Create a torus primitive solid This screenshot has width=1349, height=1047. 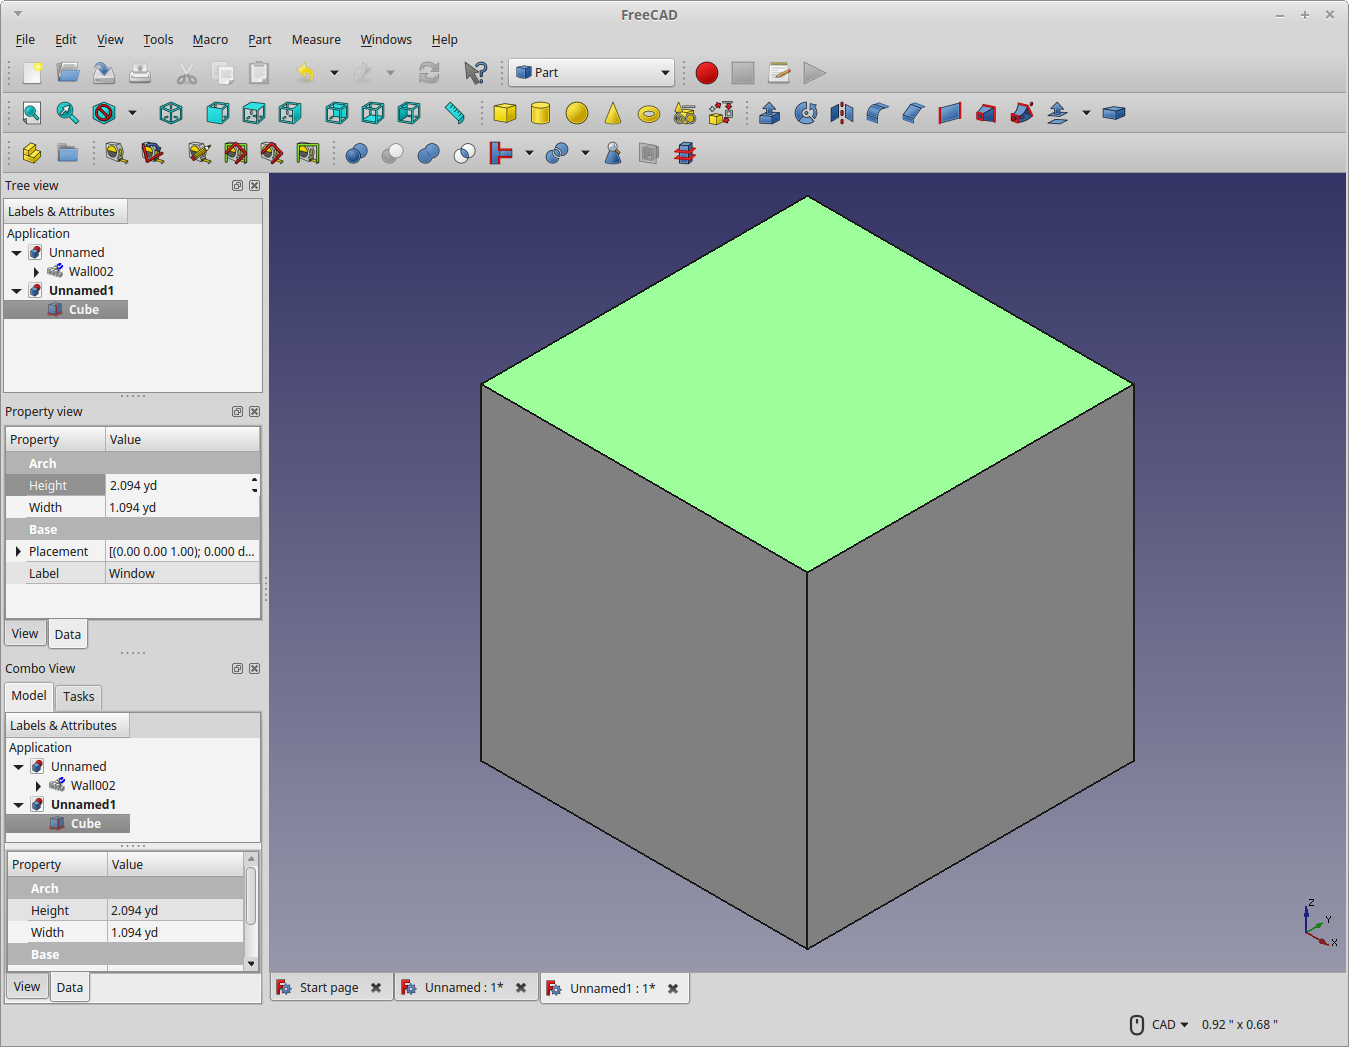(649, 113)
